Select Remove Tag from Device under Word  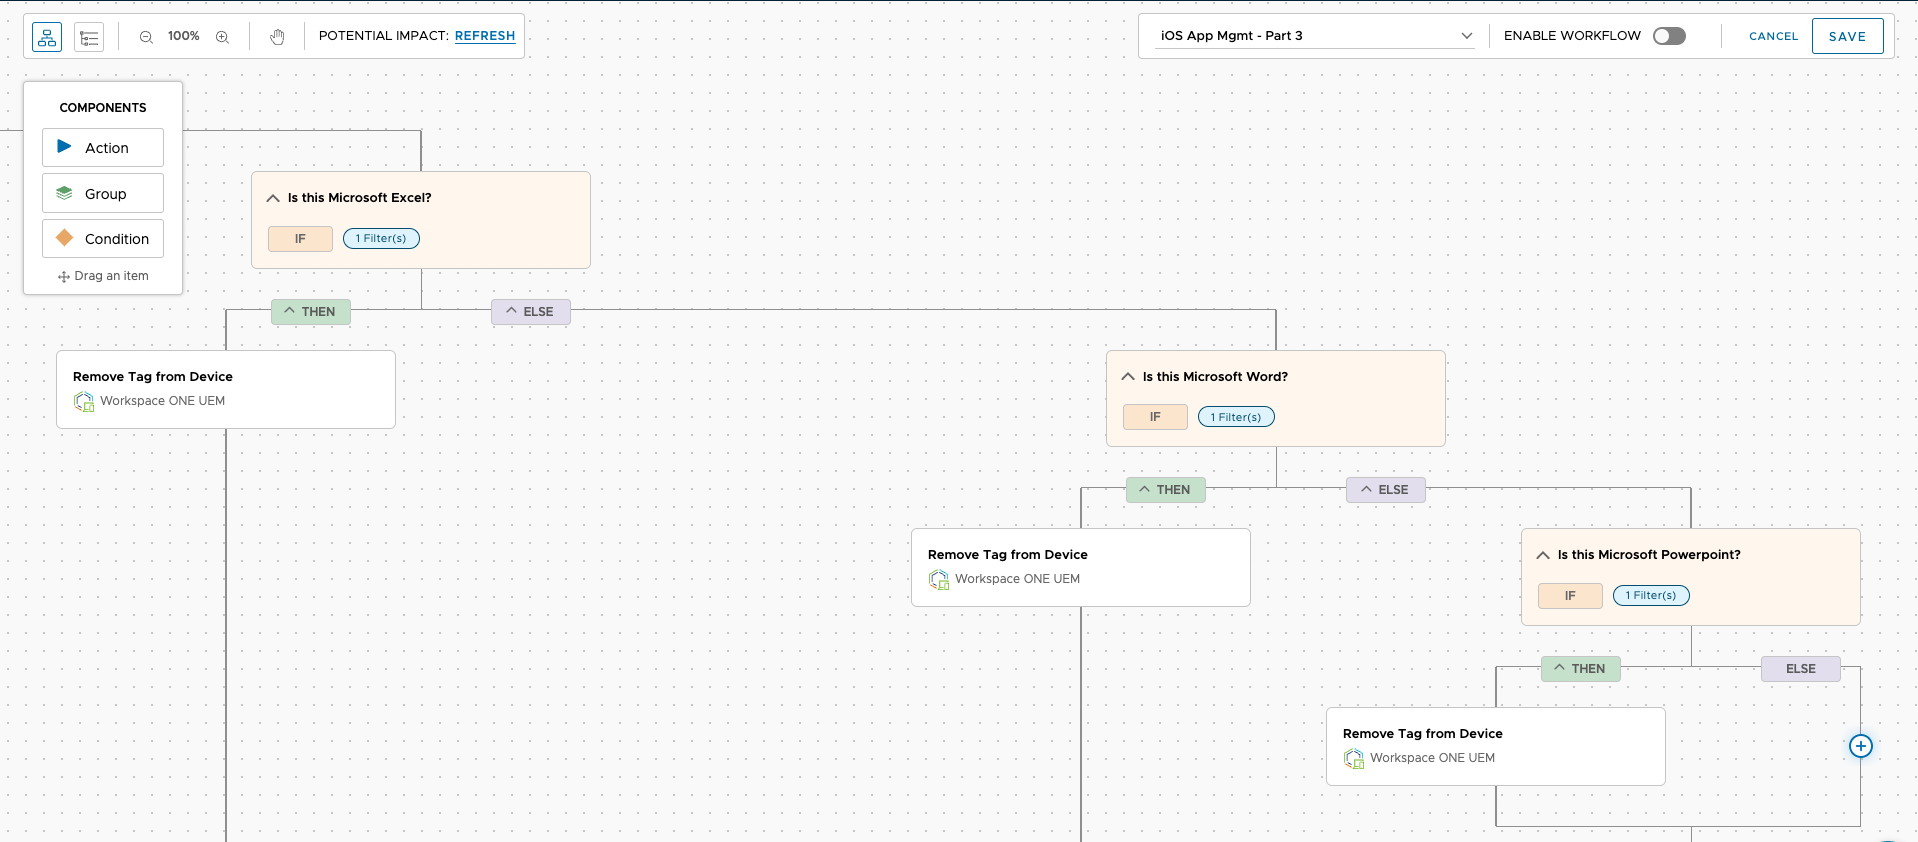pyautogui.click(x=1081, y=567)
